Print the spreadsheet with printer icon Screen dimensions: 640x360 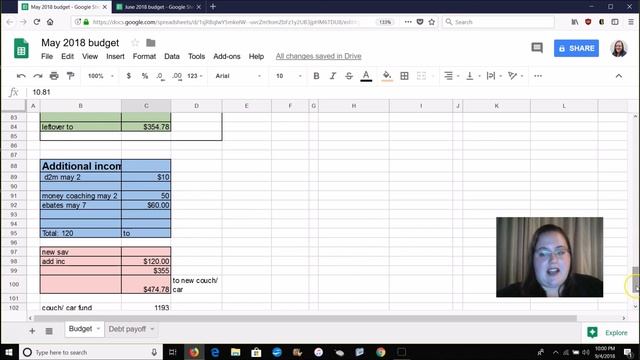pyautogui.click(x=54, y=76)
